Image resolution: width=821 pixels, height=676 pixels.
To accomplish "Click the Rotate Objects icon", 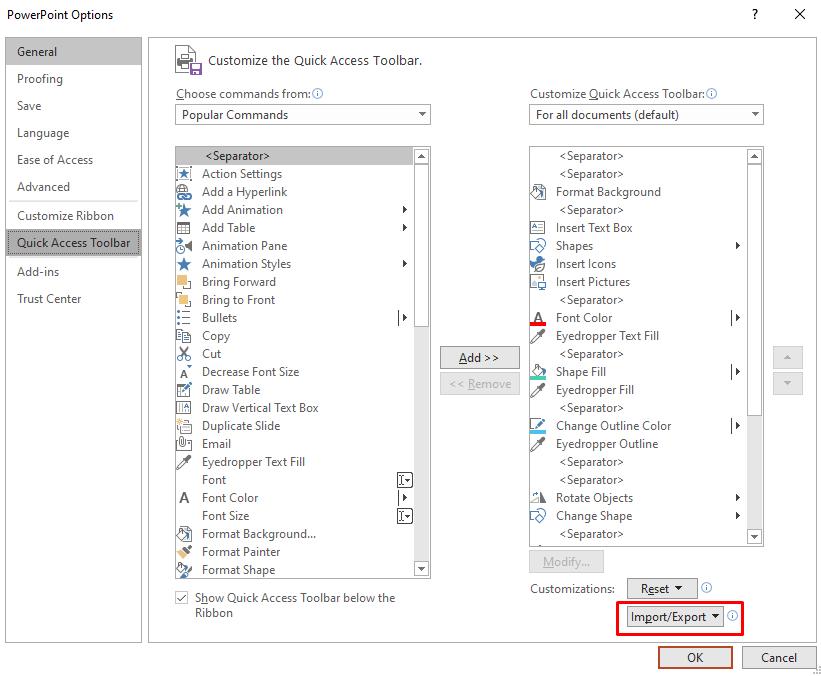I will pos(538,497).
